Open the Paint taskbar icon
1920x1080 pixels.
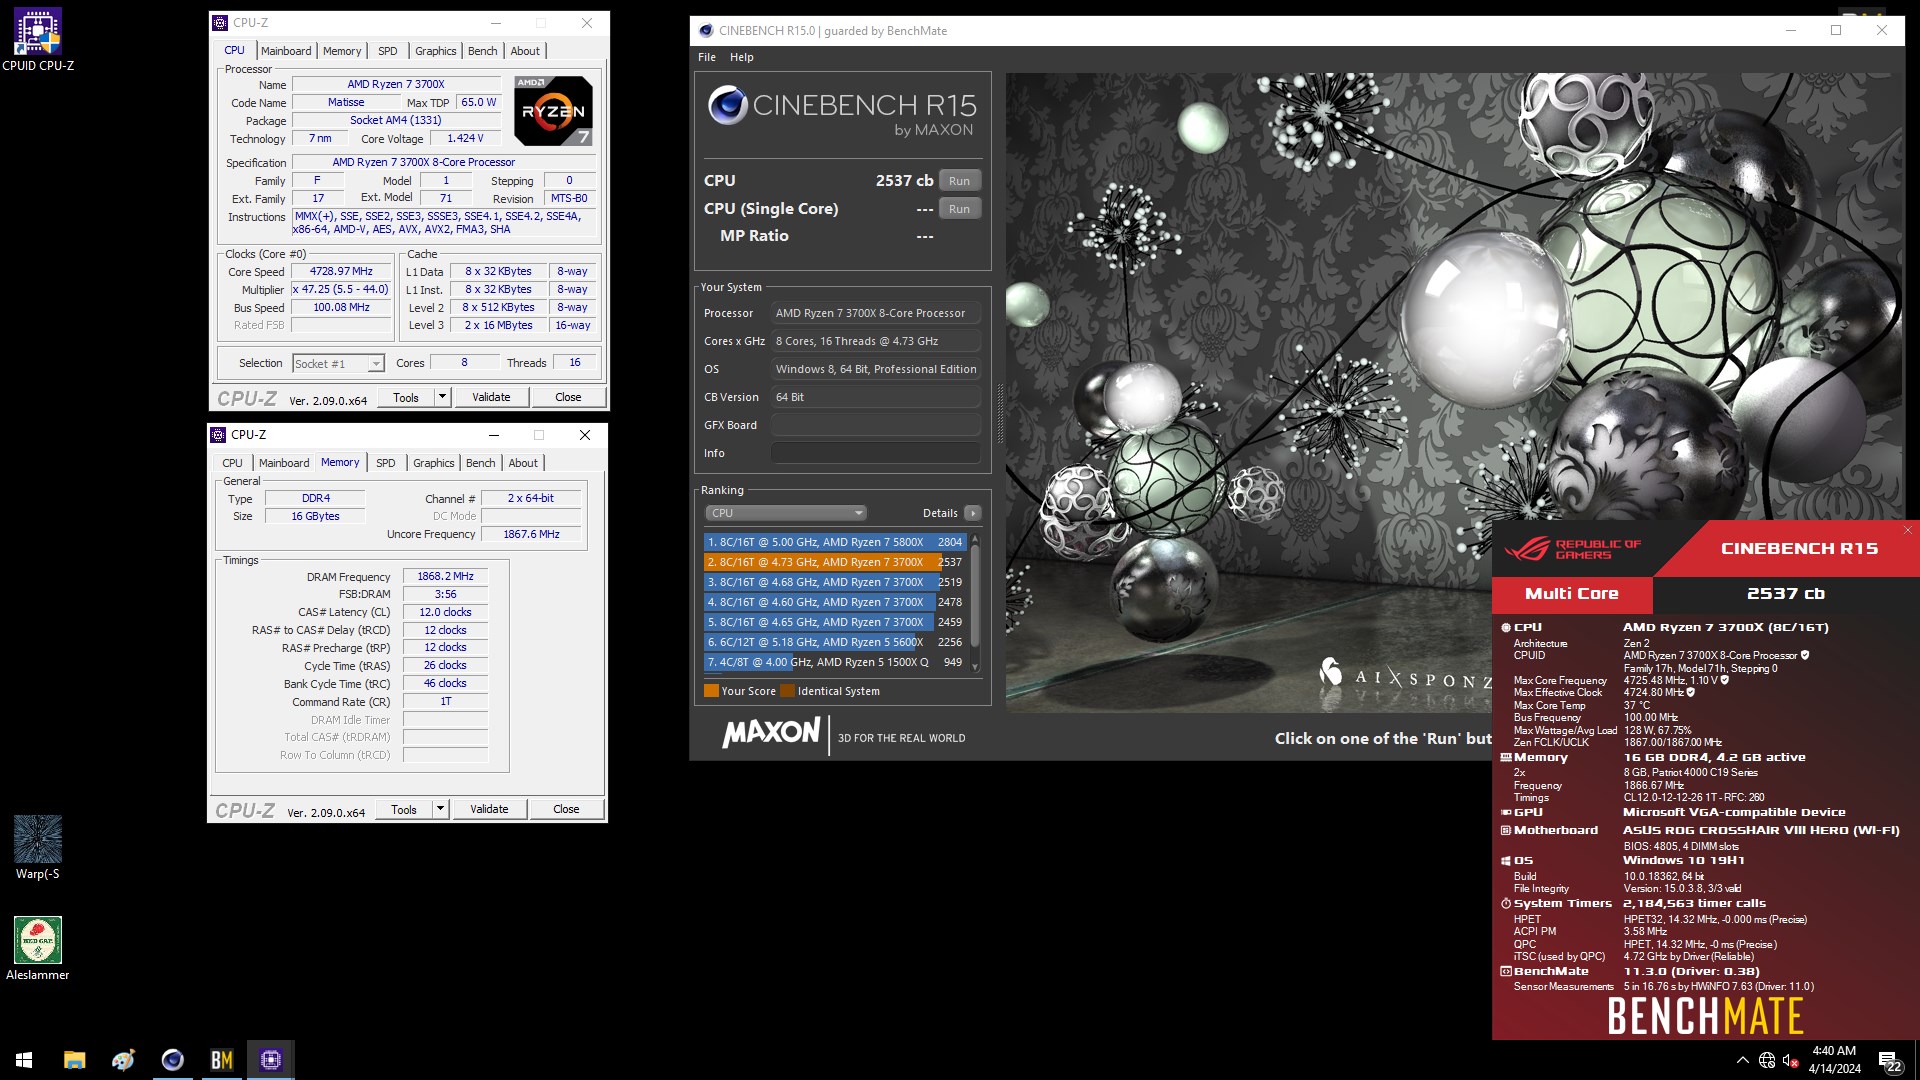123,1060
